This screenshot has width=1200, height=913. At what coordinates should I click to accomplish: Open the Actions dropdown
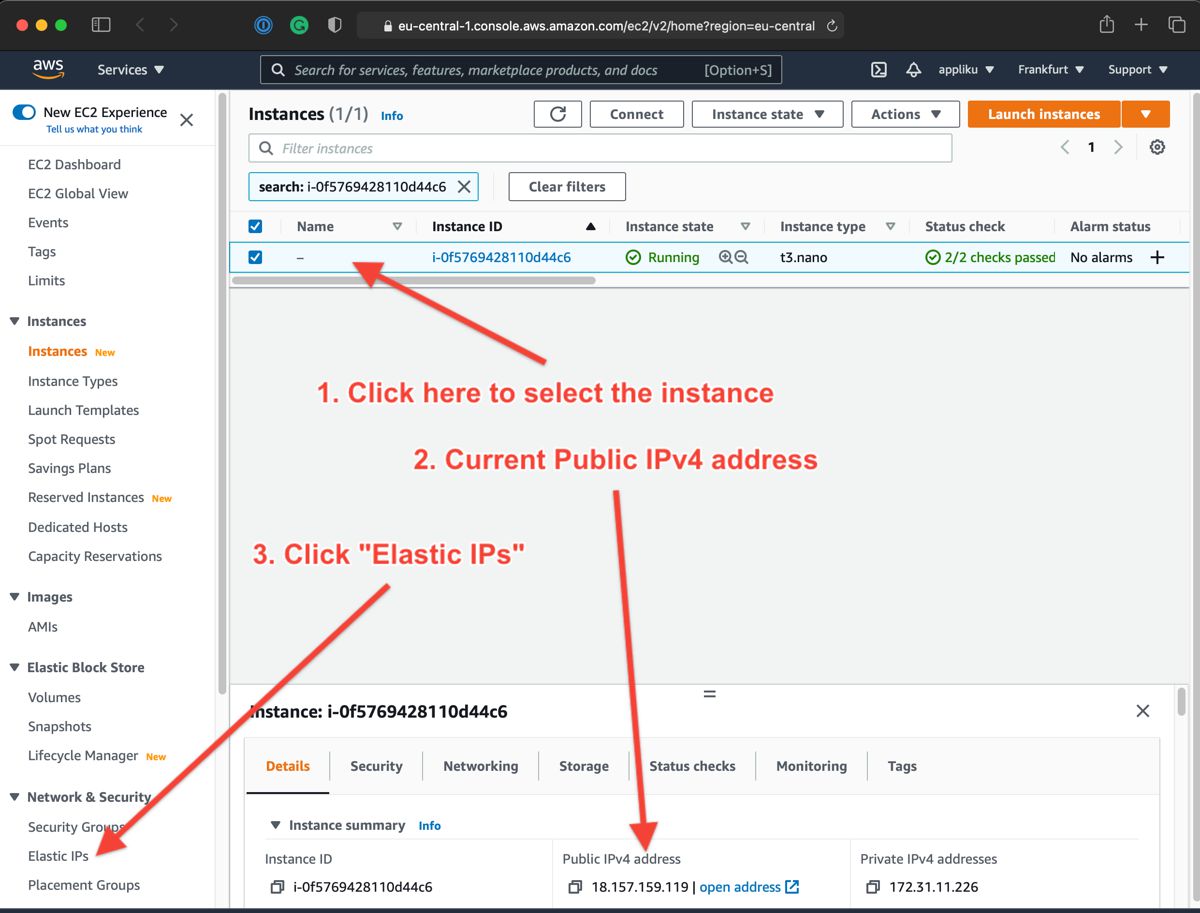pos(905,114)
